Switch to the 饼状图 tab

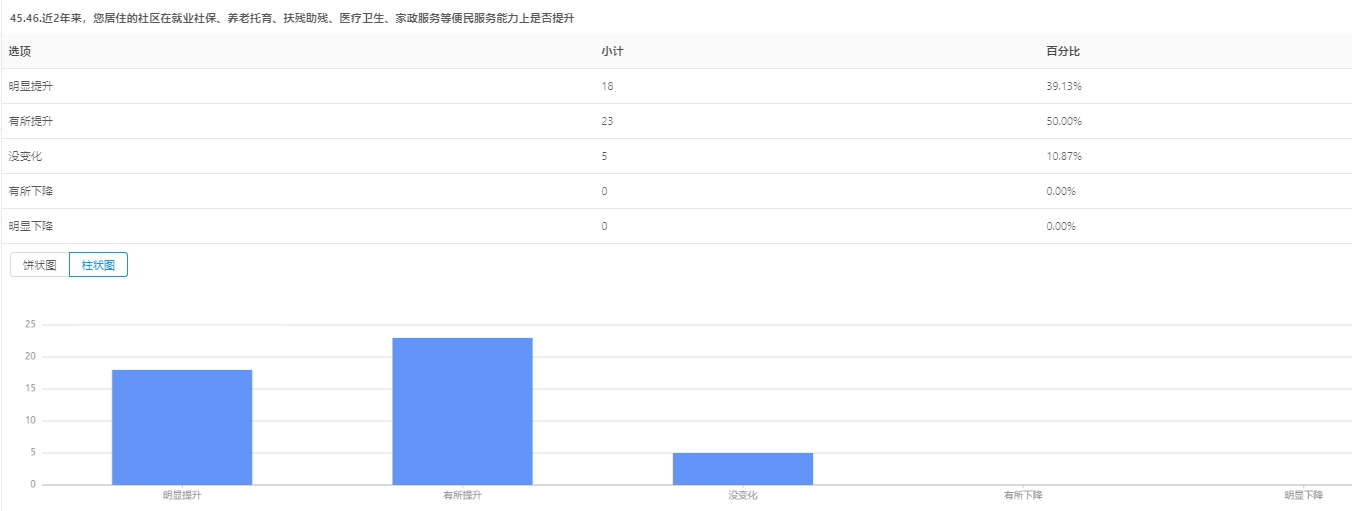39,265
